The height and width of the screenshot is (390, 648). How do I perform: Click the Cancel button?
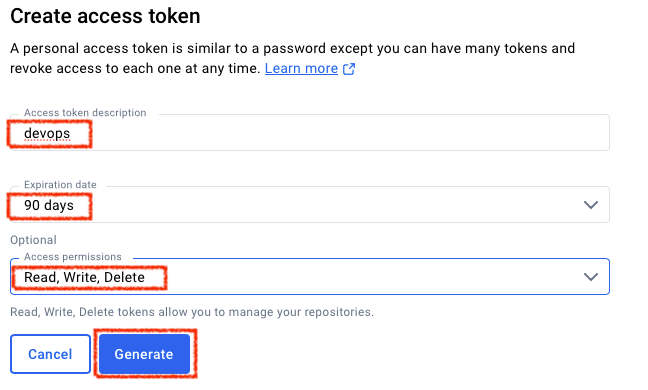pos(50,354)
